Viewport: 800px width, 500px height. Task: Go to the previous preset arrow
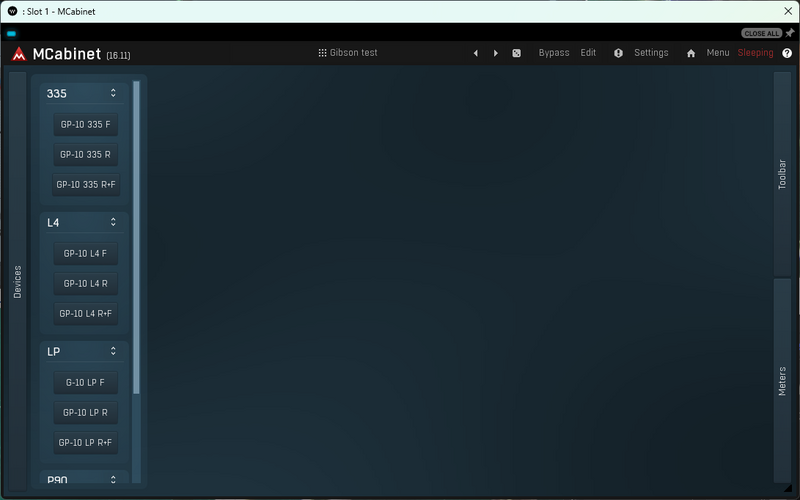tap(476, 53)
